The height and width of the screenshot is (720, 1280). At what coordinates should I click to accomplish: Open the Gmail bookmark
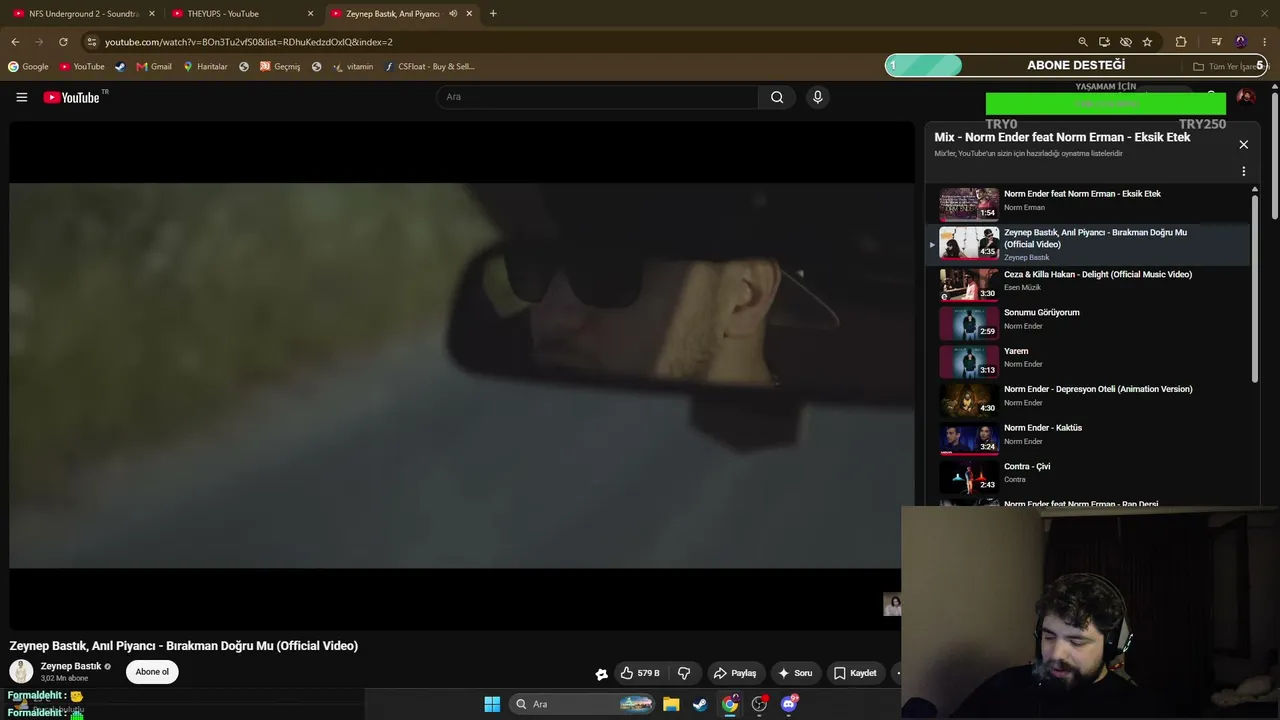pos(154,67)
